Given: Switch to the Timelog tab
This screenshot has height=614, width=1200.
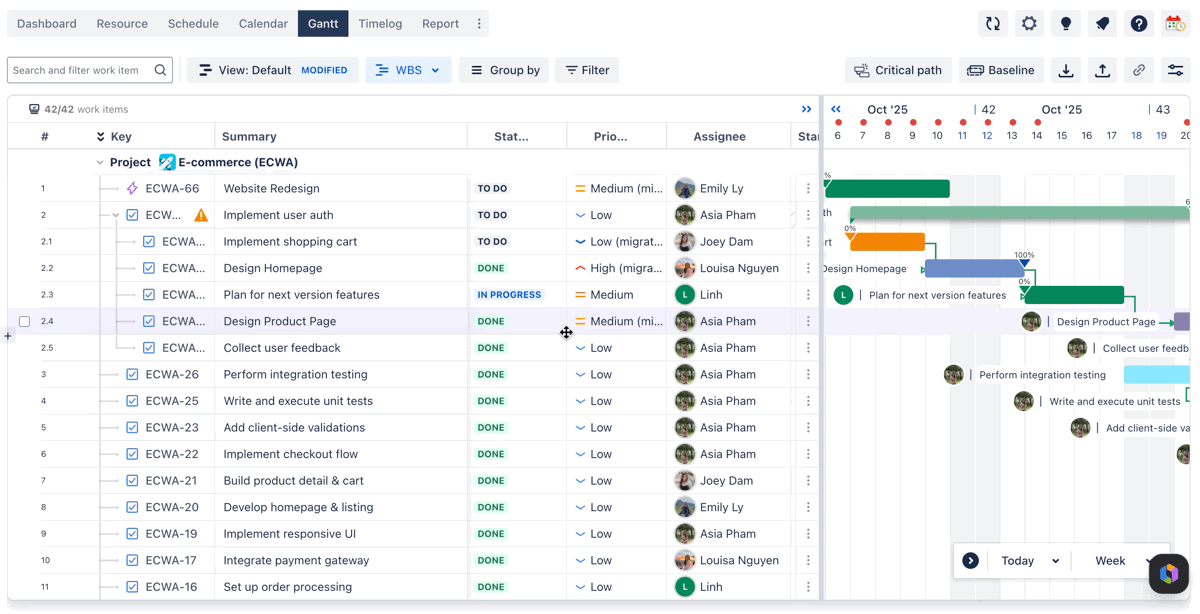Looking at the screenshot, I should pyautogui.click(x=380, y=24).
